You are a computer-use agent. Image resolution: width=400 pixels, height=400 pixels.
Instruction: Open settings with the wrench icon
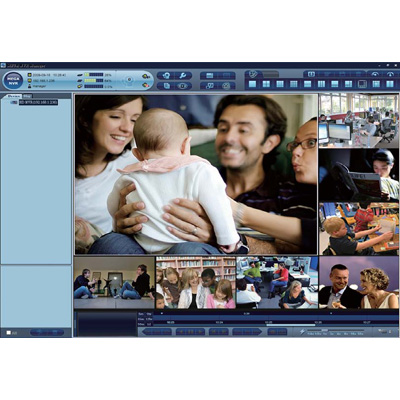pos(183,76)
